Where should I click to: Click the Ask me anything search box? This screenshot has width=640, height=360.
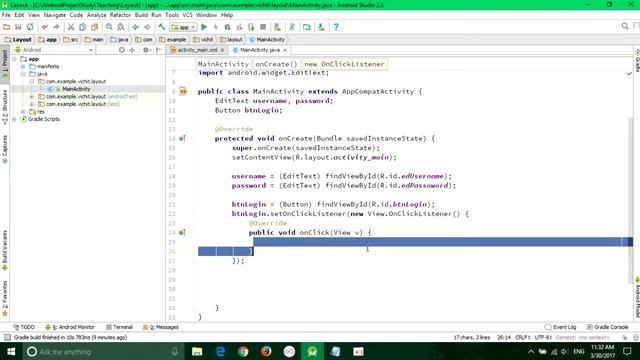click(x=102, y=351)
